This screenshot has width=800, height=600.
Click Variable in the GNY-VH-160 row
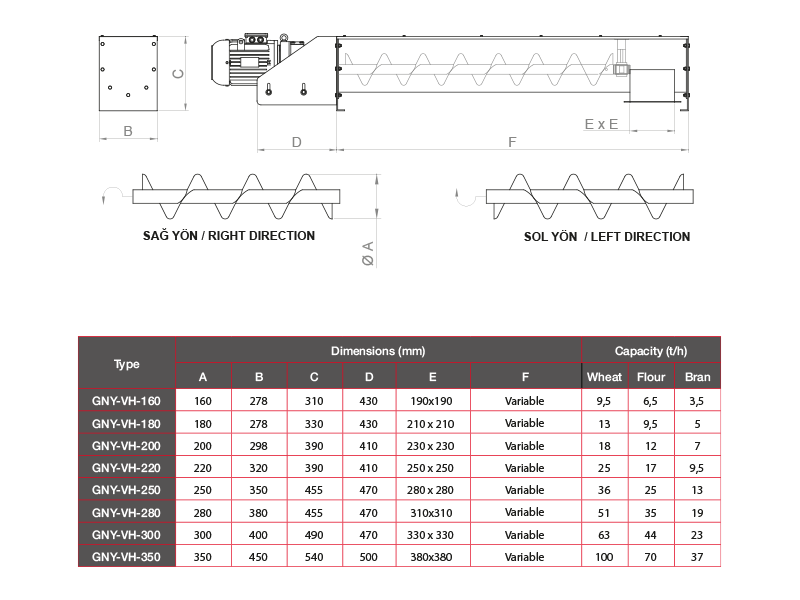pyautogui.click(x=524, y=401)
